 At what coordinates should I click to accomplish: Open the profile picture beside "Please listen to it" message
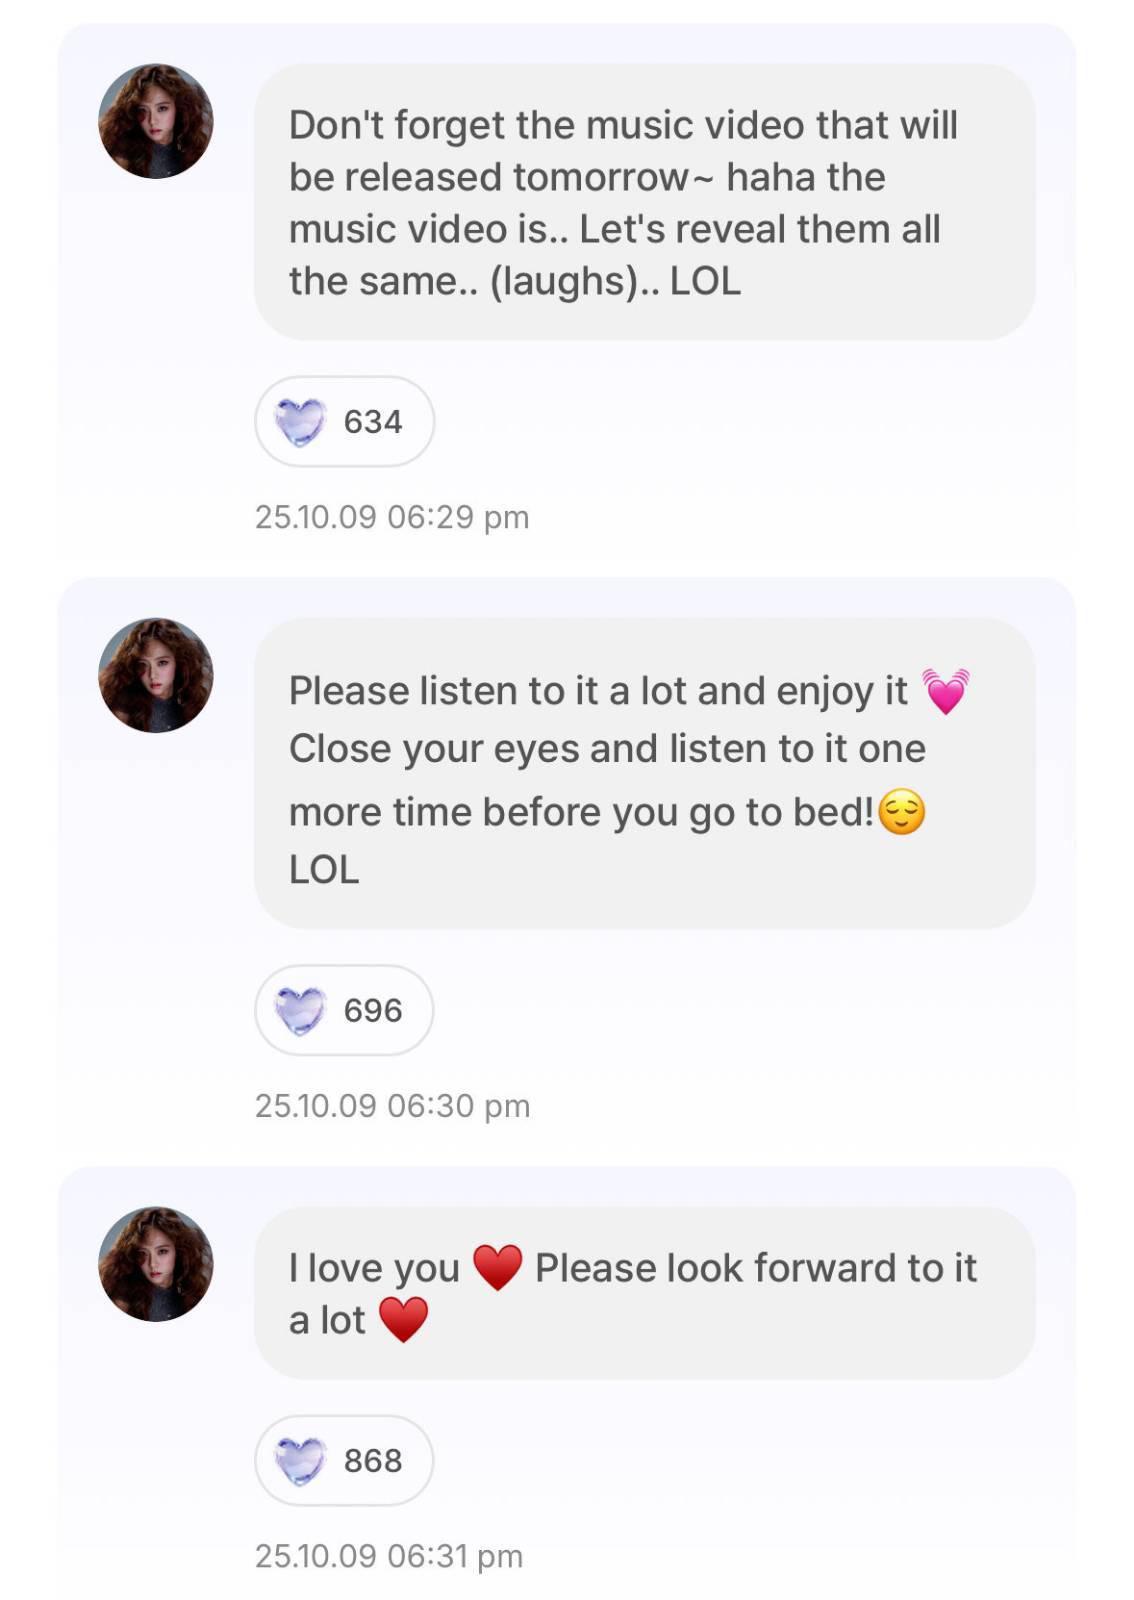[x=156, y=675]
